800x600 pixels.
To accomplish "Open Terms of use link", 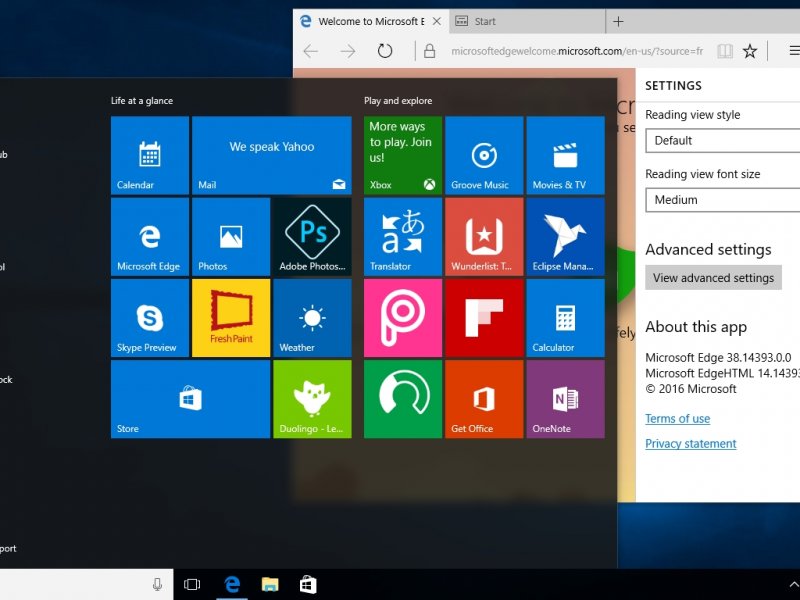I will coord(678,419).
